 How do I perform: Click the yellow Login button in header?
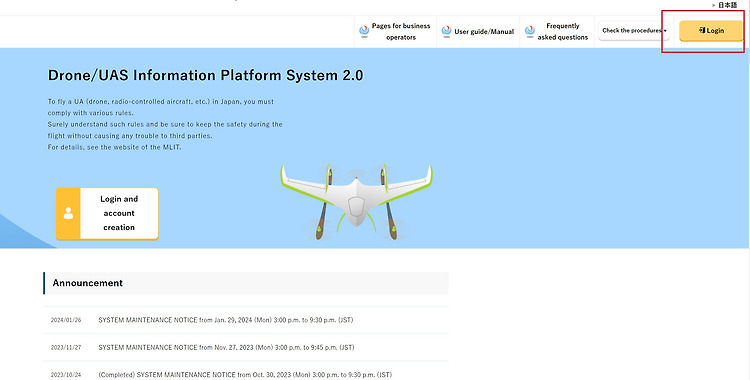[x=711, y=31]
